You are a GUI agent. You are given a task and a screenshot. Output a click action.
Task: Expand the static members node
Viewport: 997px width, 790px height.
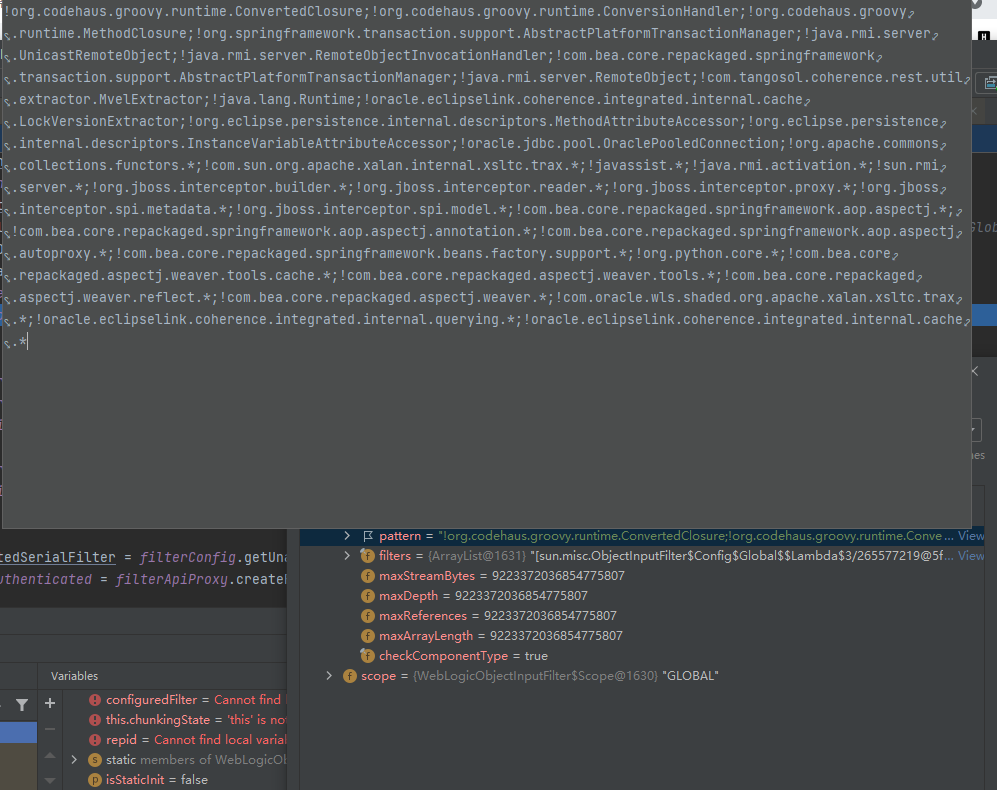74,759
